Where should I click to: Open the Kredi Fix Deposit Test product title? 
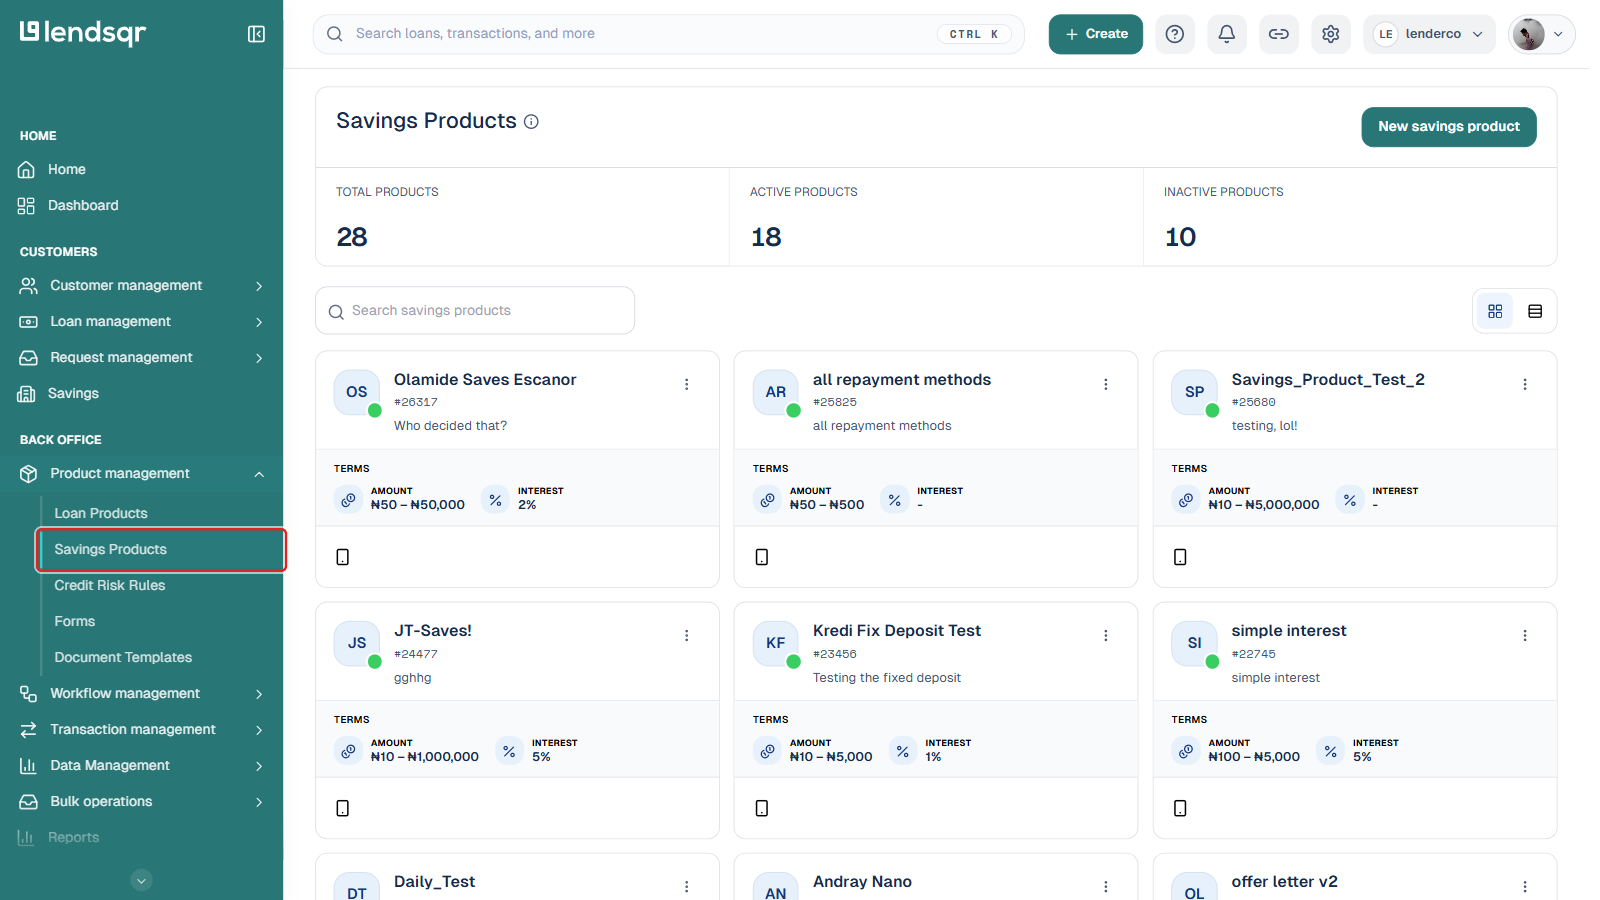(x=897, y=631)
